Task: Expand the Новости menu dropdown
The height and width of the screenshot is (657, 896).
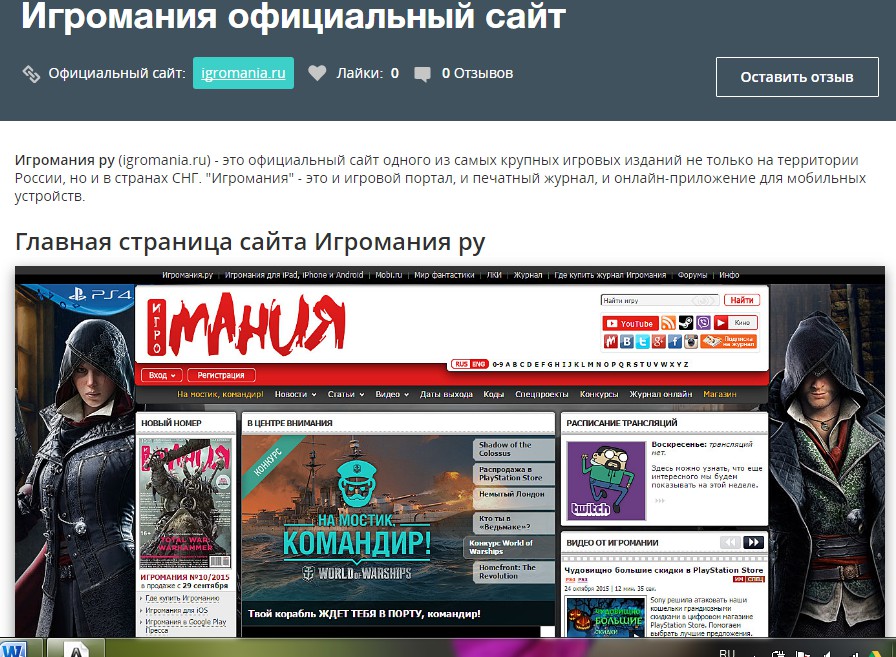Action: click(x=295, y=394)
